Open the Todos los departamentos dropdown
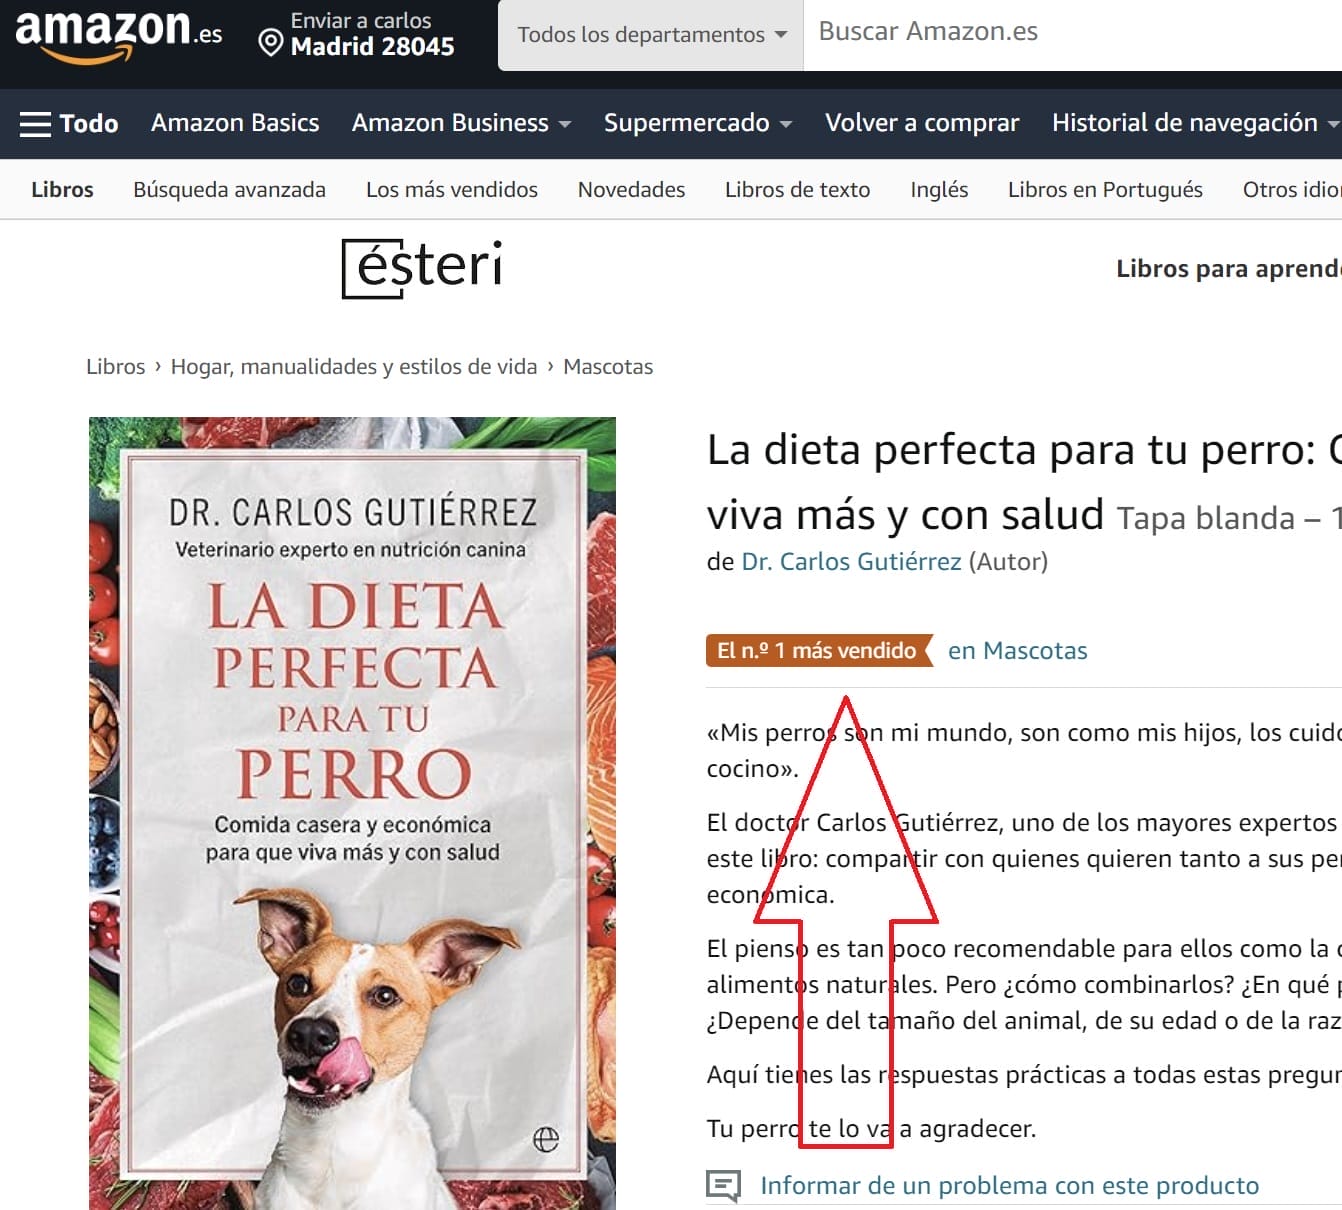Image resolution: width=1342 pixels, height=1210 pixels. coord(651,35)
